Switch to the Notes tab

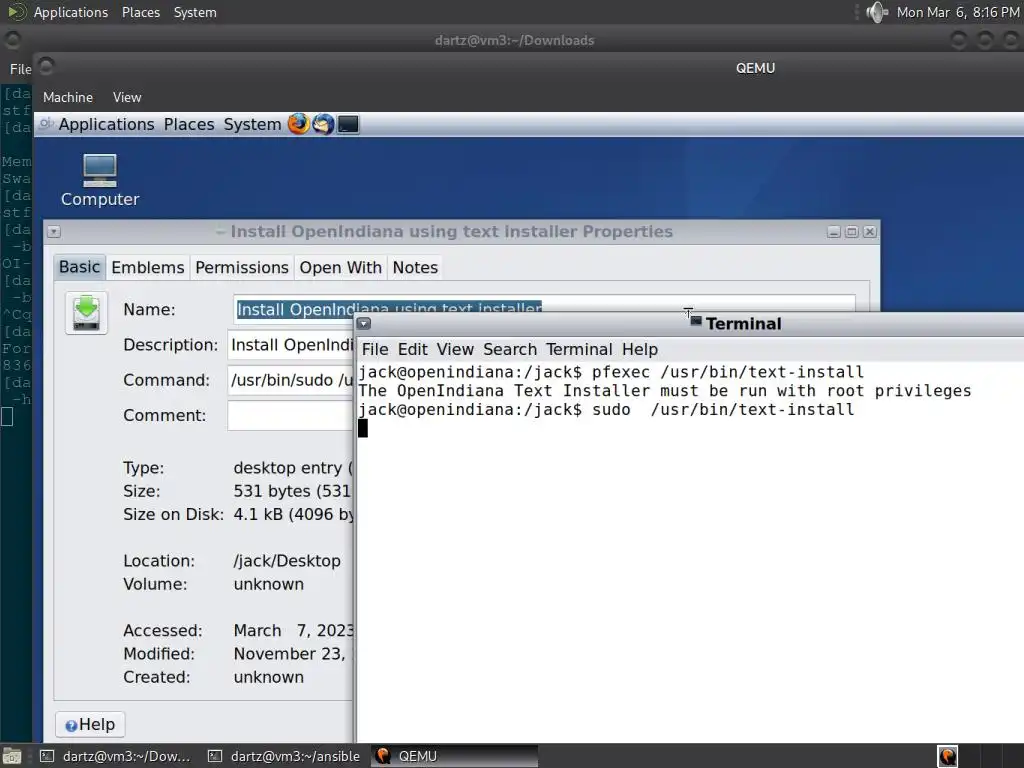[415, 268]
